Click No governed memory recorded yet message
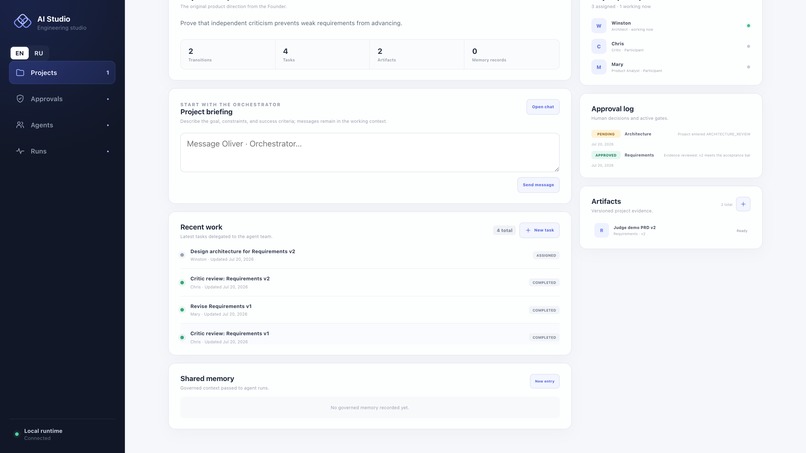This screenshot has height=453, width=806. click(370, 408)
